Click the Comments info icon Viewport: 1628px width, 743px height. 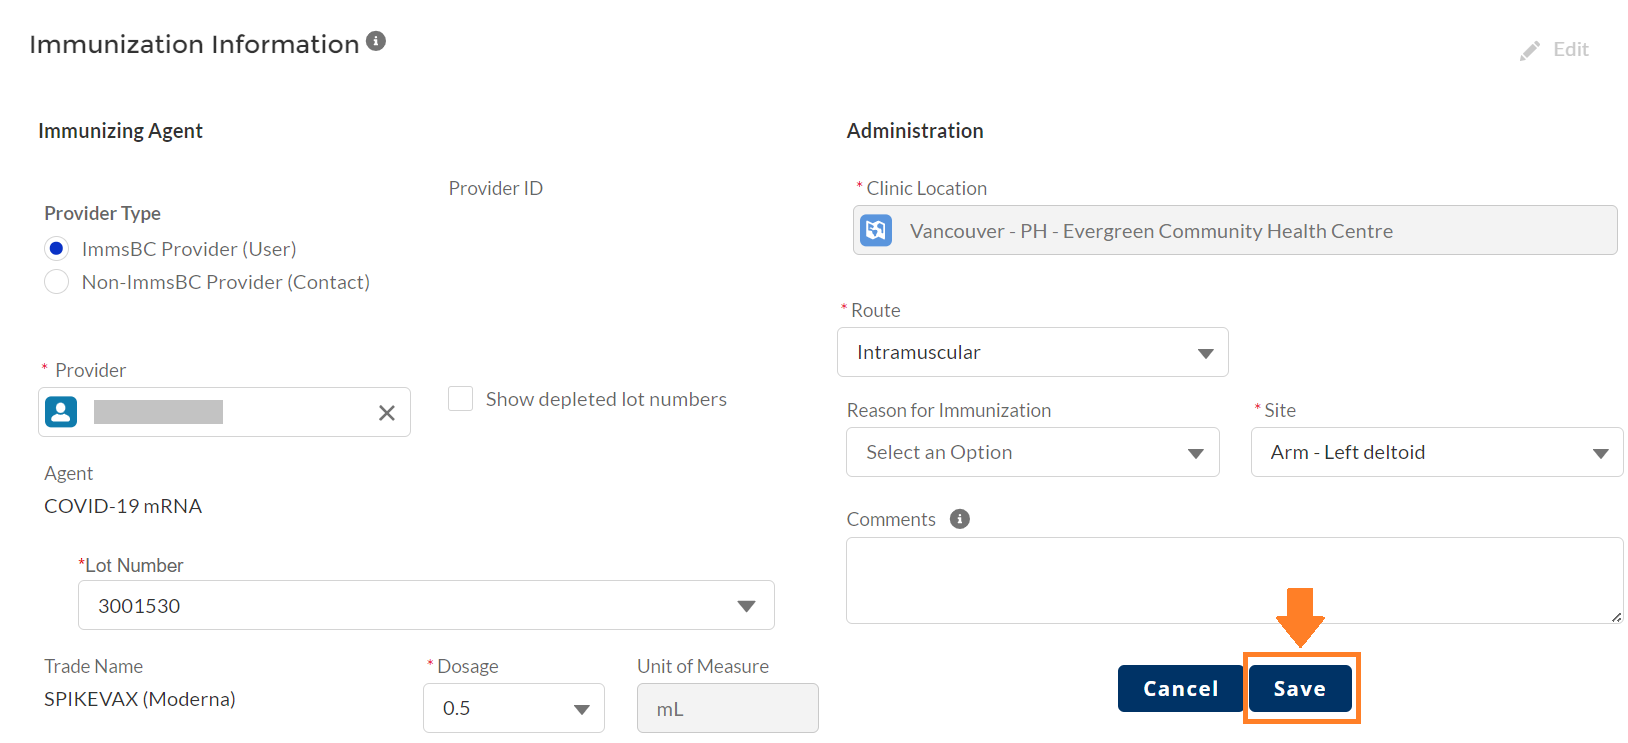pyautogui.click(x=960, y=519)
